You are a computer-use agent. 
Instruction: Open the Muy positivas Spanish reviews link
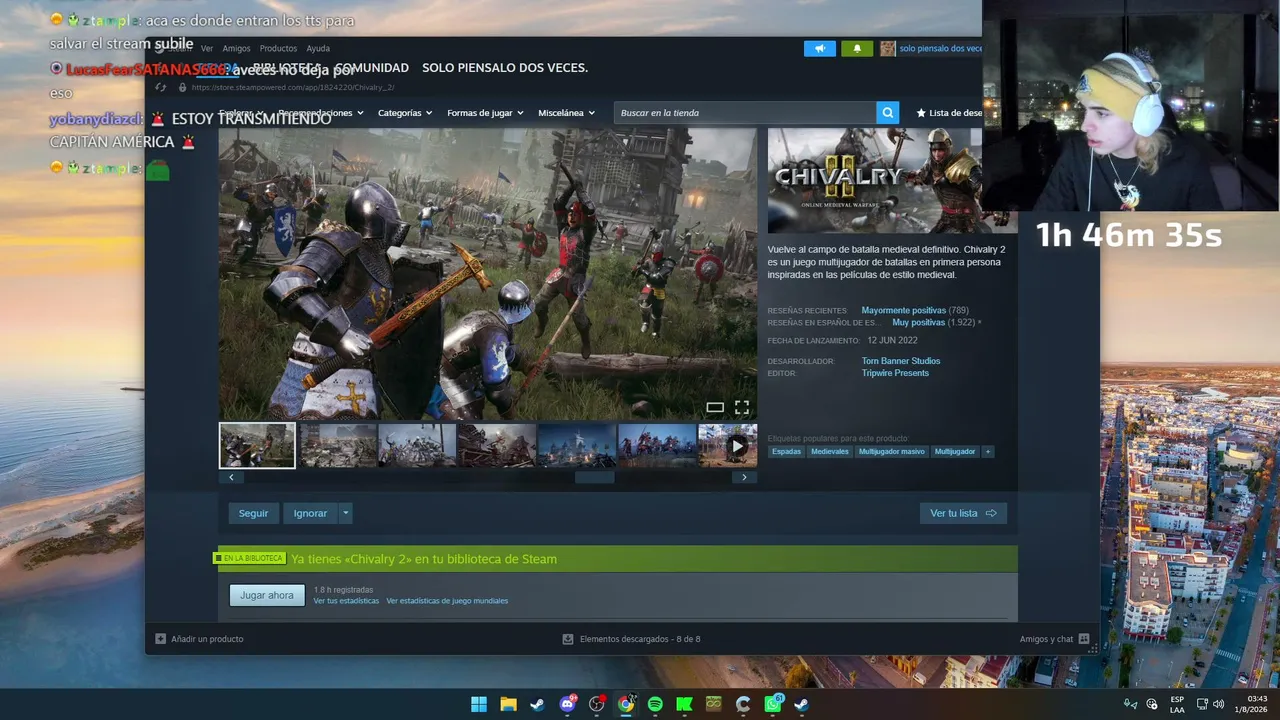(x=918, y=323)
